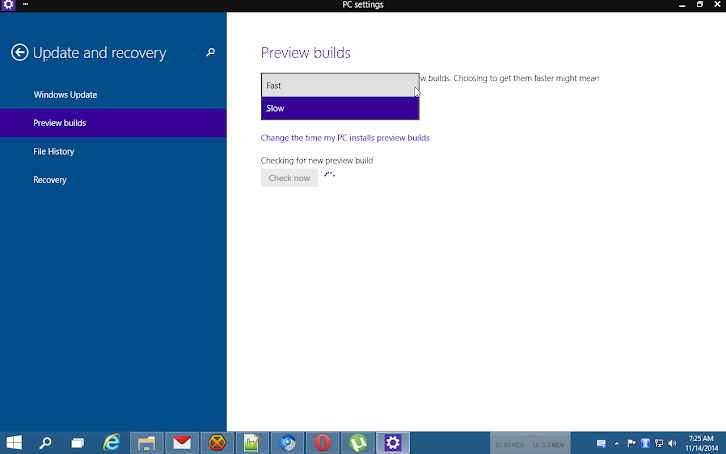
Task: Open the green notepad app on taskbar
Action: (x=252, y=443)
